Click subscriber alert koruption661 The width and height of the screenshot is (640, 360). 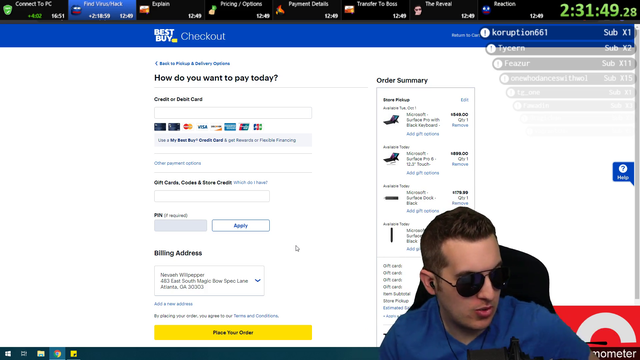557,33
